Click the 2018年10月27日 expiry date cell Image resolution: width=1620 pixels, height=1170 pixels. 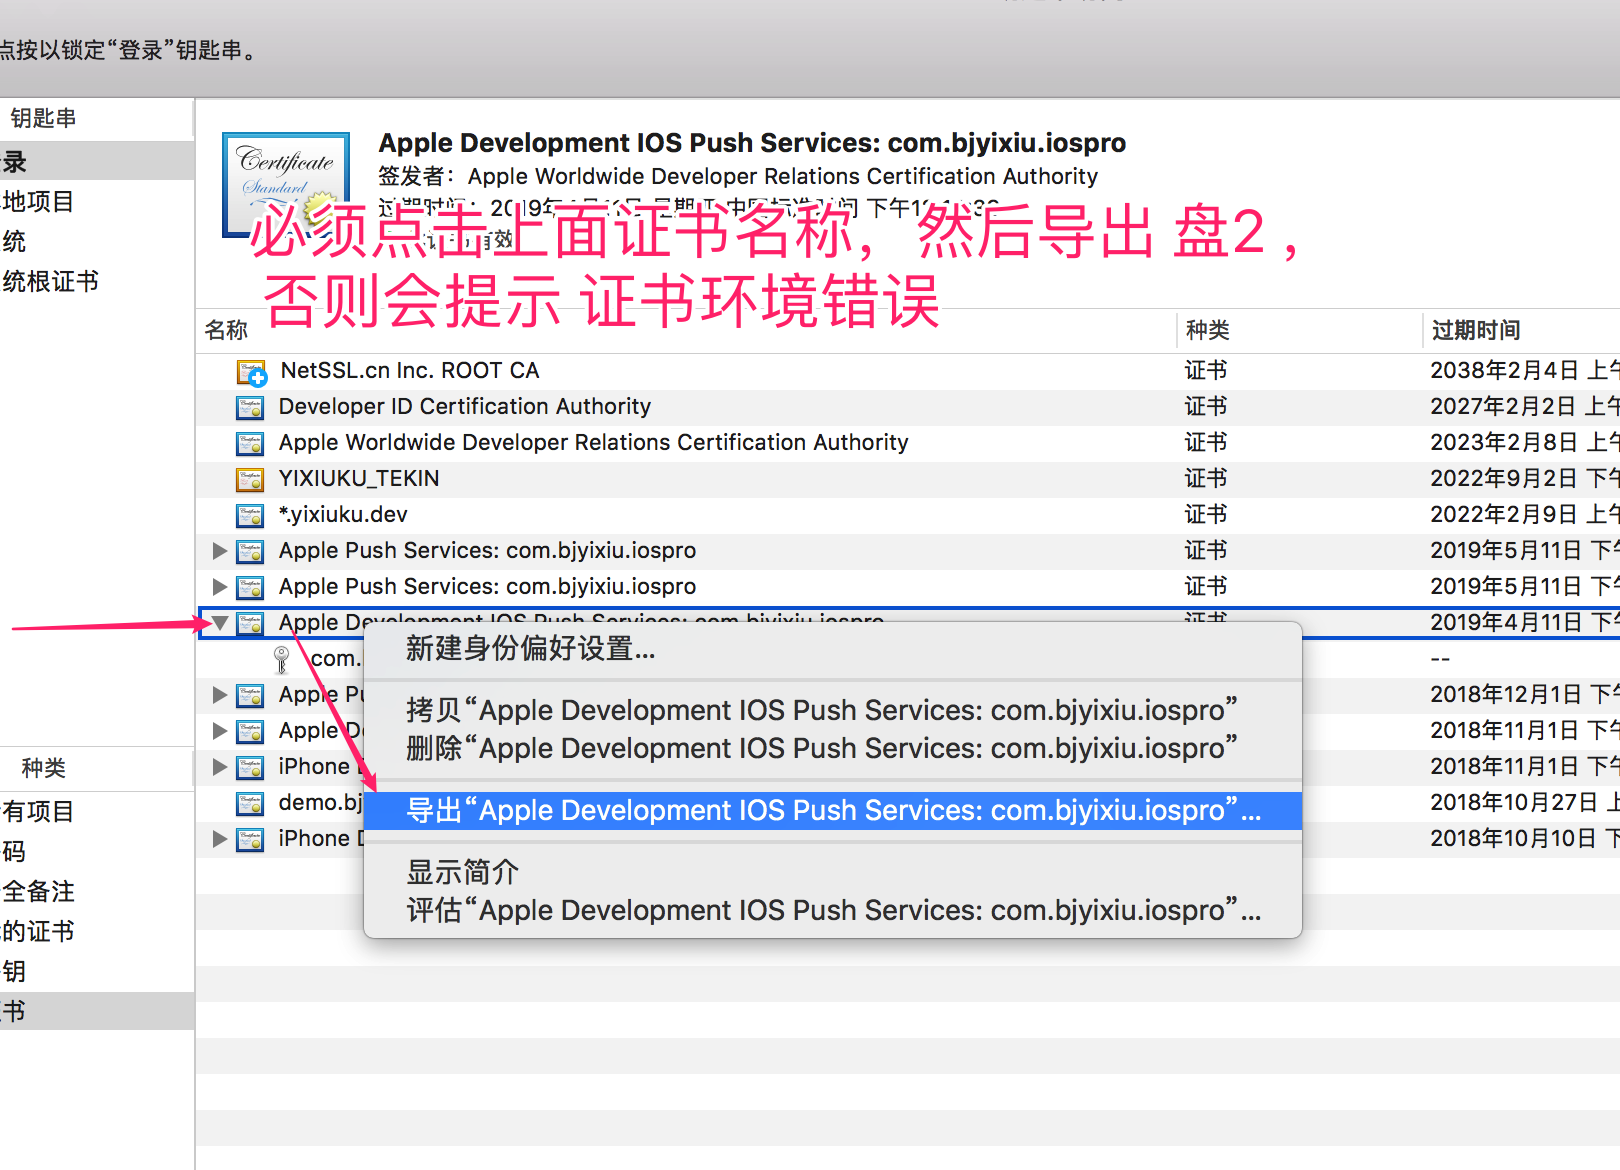(x=1524, y=803)
